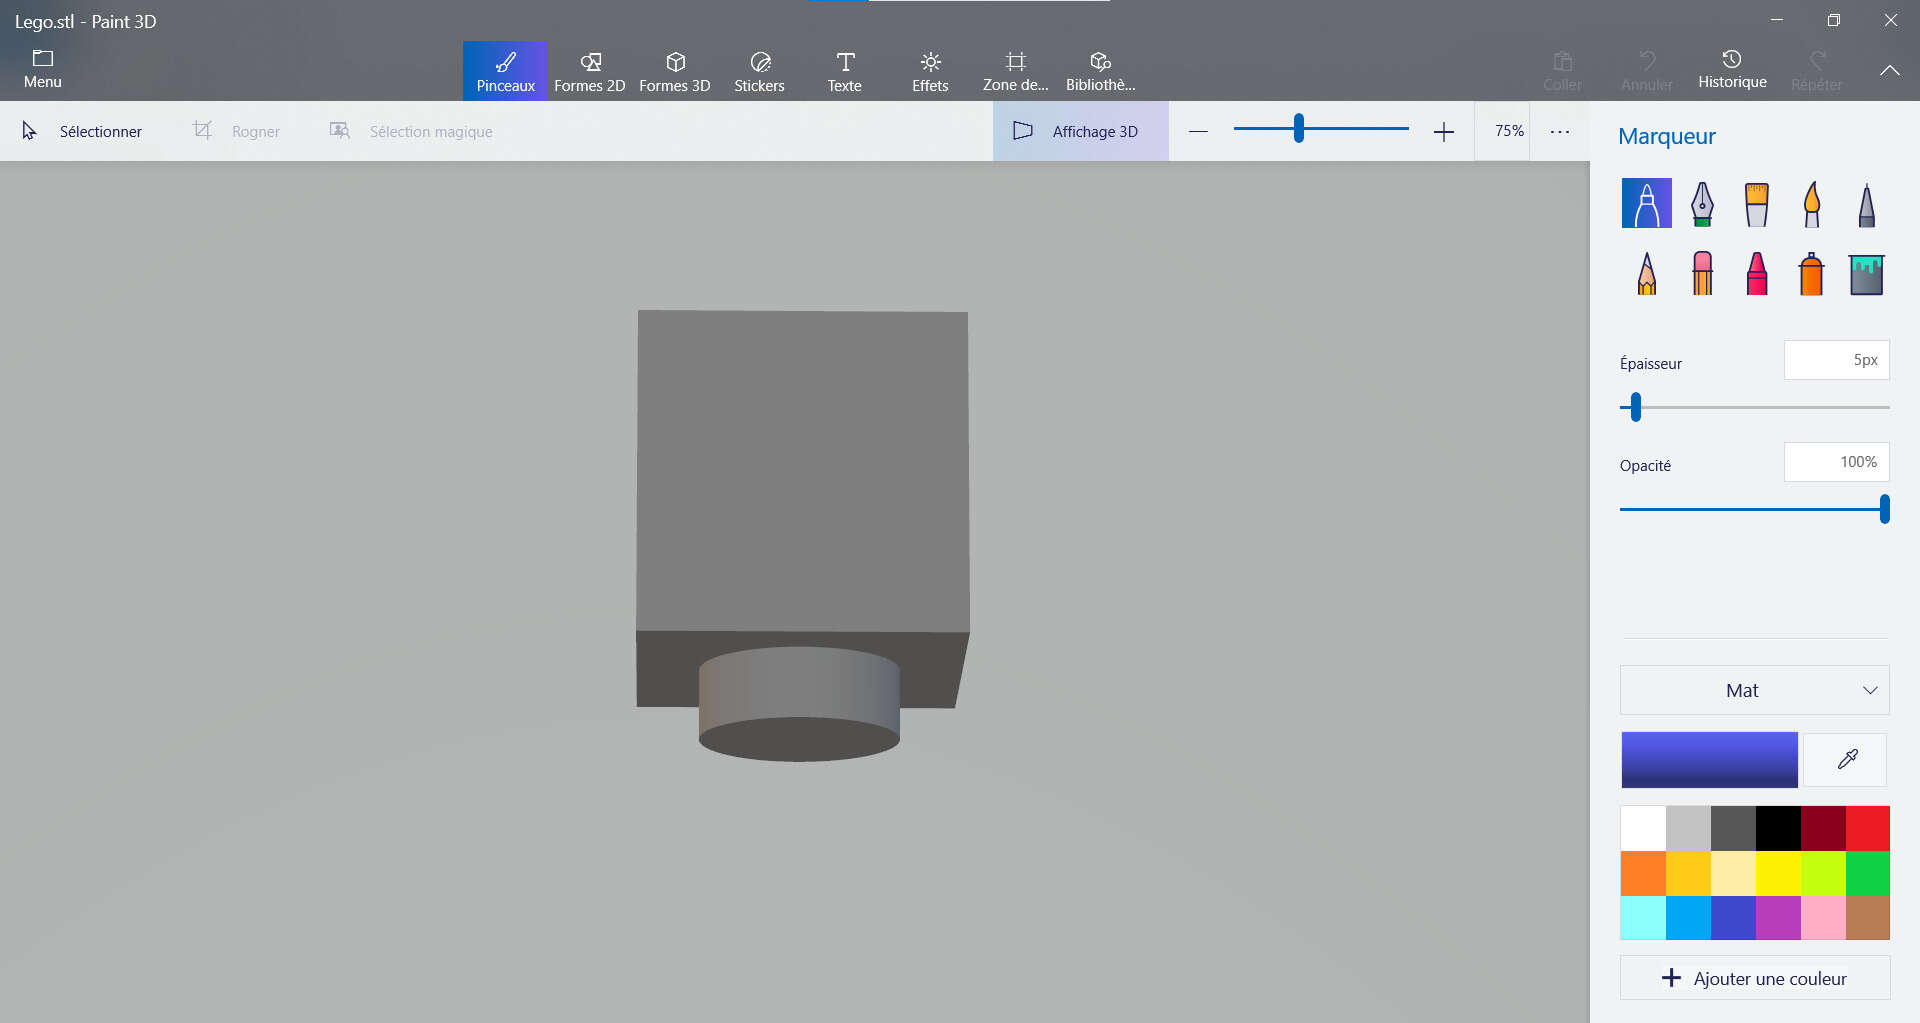The width and height of the screenshot is (1920, 1023).
Task: Open the Bibliothèque 3D tab
Action: [x=1100, y=71]
